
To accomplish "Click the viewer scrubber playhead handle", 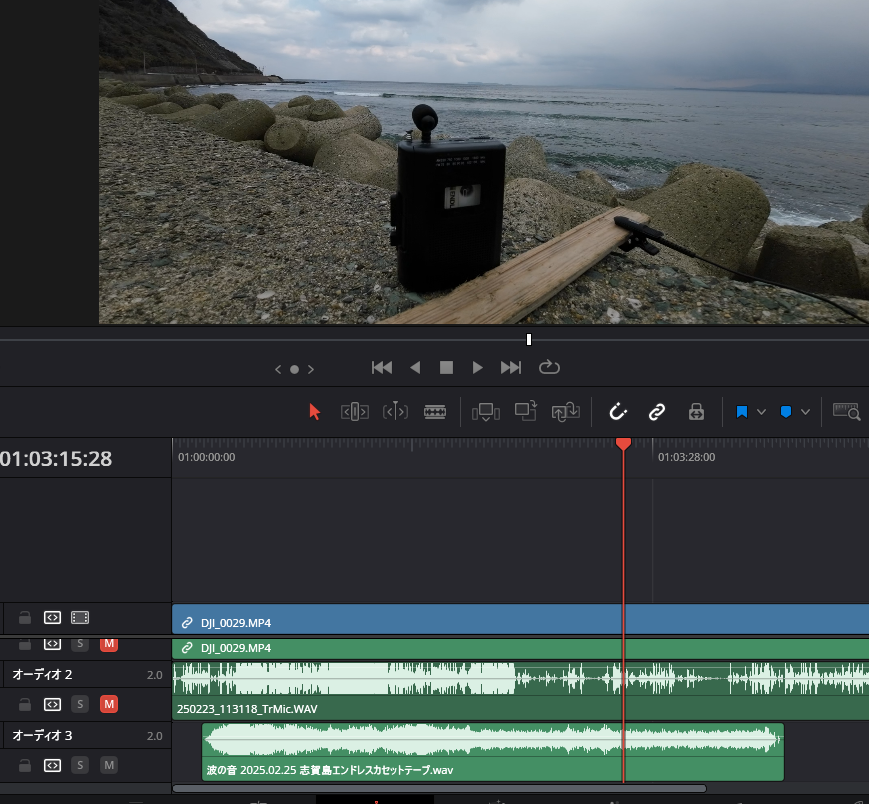I will coord(529,339).
